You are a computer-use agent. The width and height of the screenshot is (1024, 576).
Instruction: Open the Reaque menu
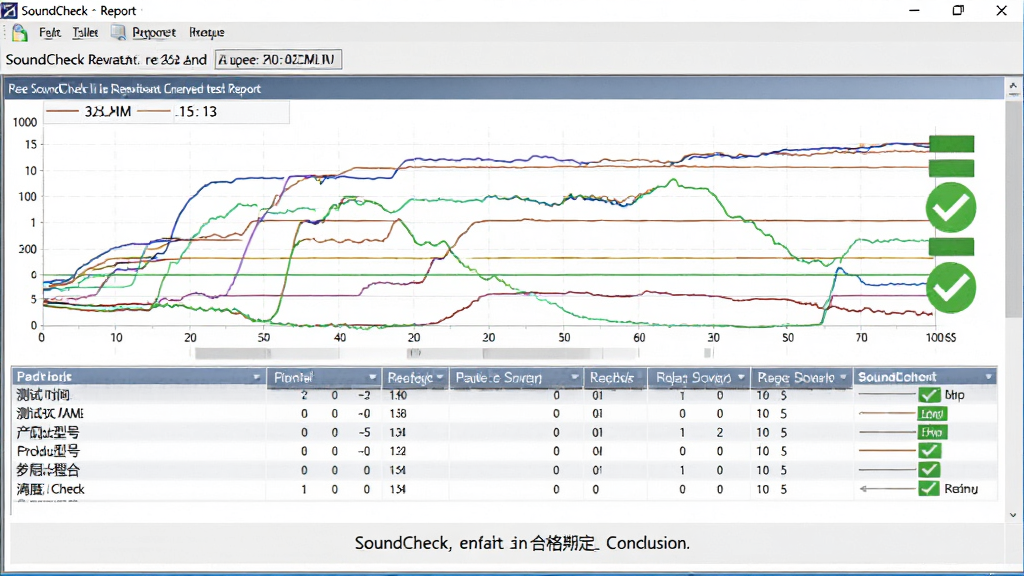[206, 32]
